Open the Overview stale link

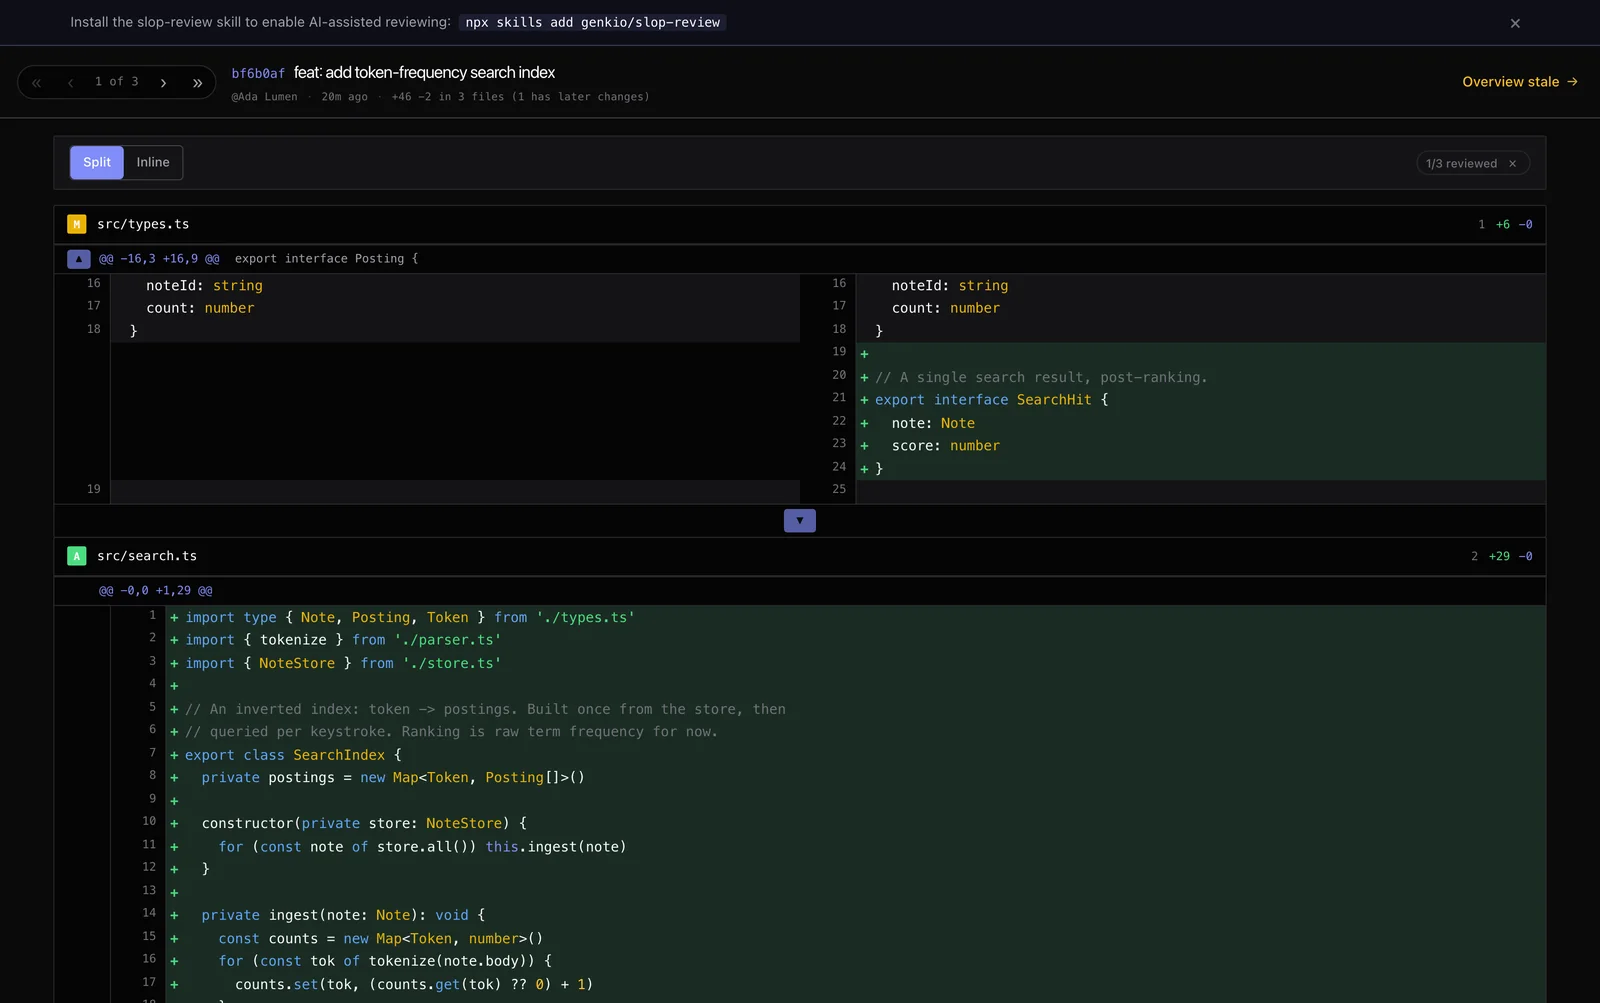coord(1520,82)
